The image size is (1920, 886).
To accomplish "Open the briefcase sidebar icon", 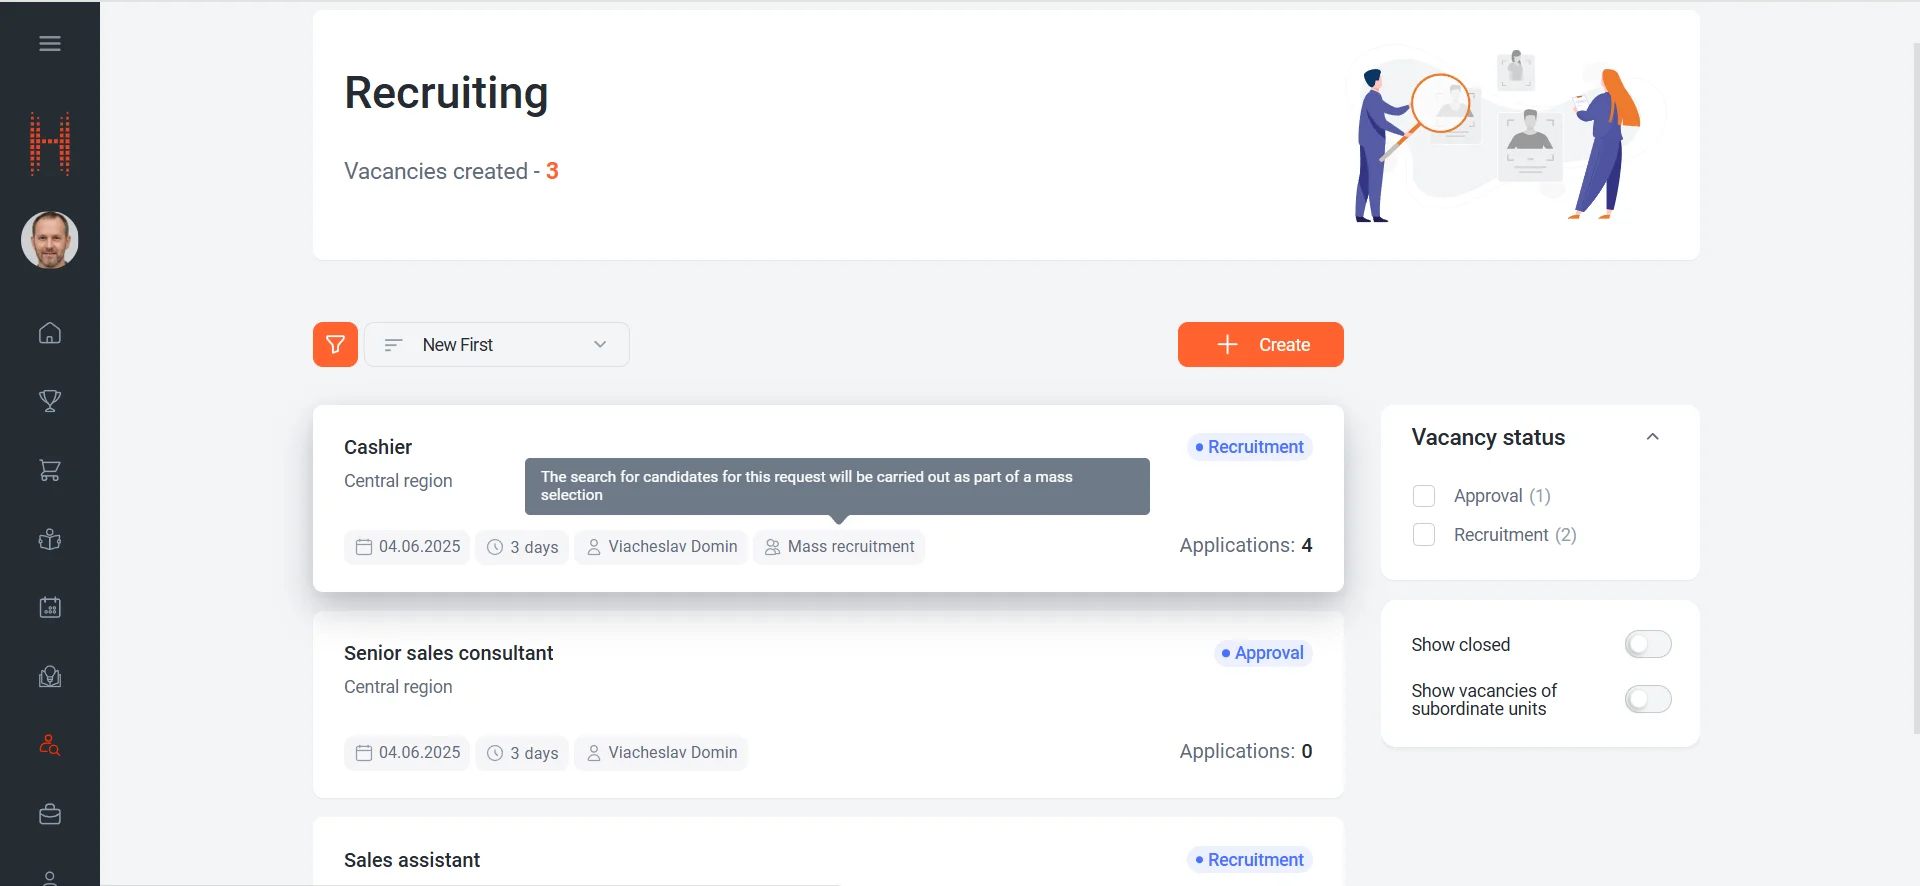I will (50, 815).
